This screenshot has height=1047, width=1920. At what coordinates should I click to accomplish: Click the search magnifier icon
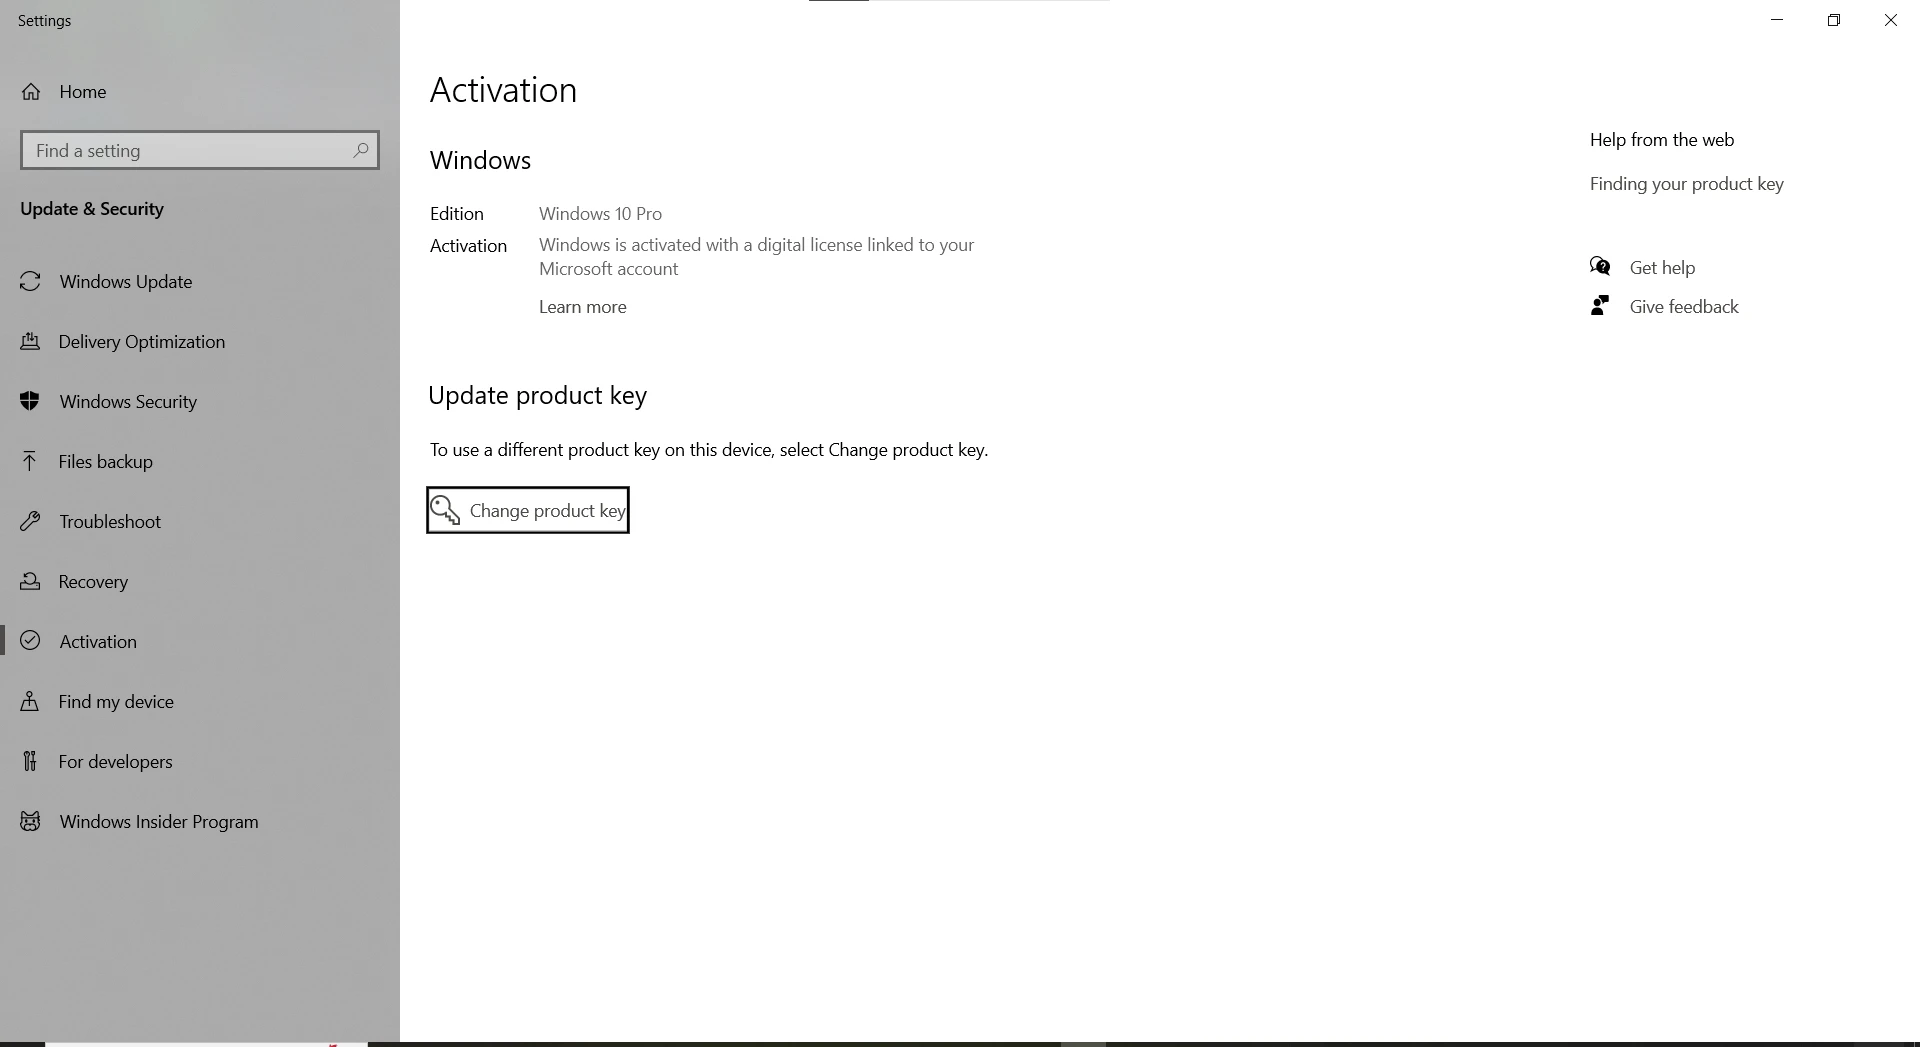(361, 150)
